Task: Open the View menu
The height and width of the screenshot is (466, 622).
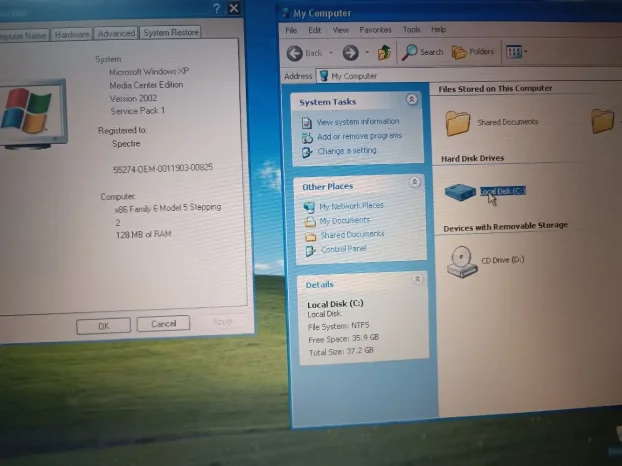Action: (340, 30)
